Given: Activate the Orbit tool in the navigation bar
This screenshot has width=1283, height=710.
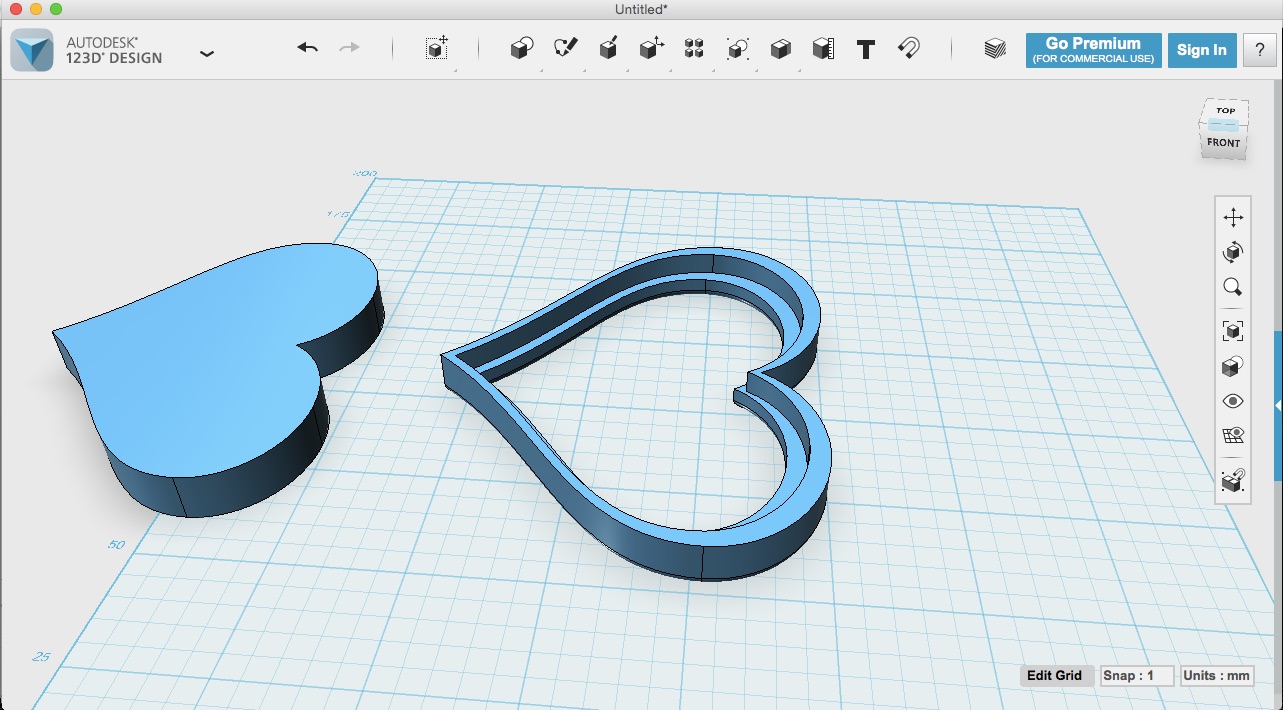Looking at the screenshot, I should 1233,252.
